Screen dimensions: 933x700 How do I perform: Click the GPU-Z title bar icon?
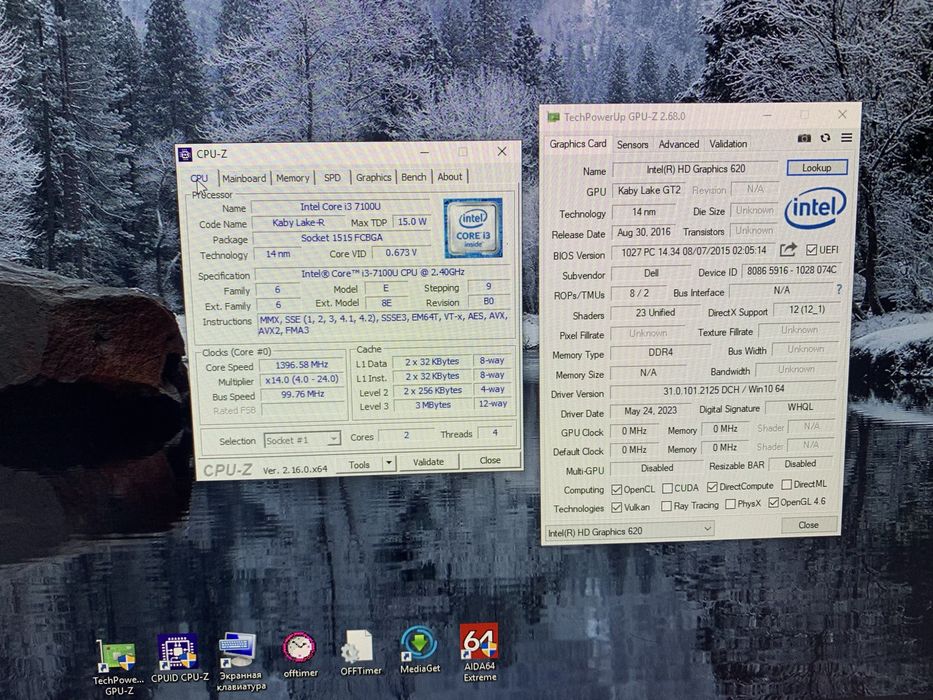tap(553, 117)
